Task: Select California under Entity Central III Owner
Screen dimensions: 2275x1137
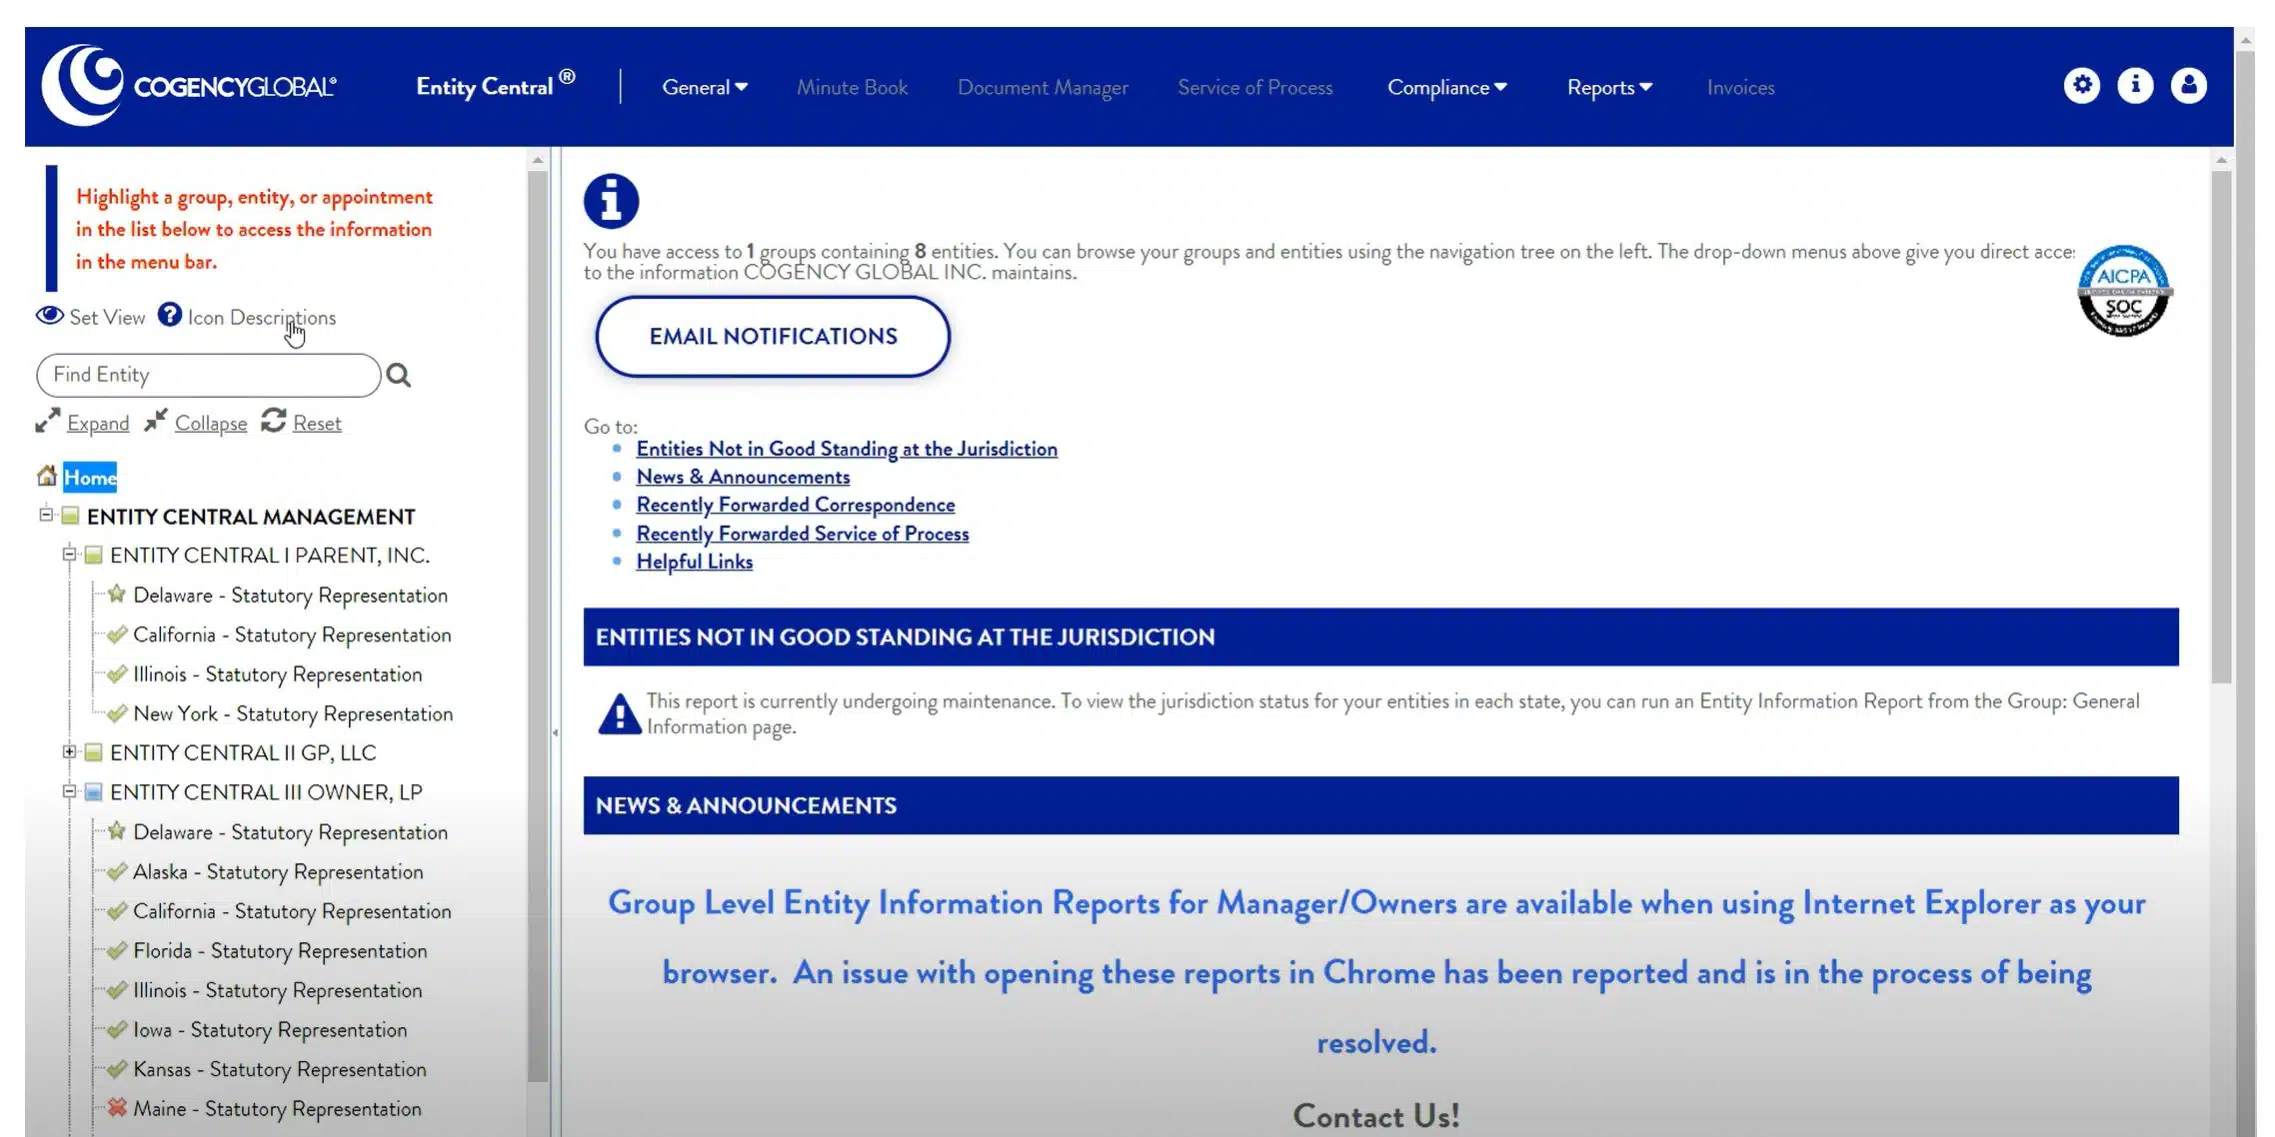Action: (292, 911)
